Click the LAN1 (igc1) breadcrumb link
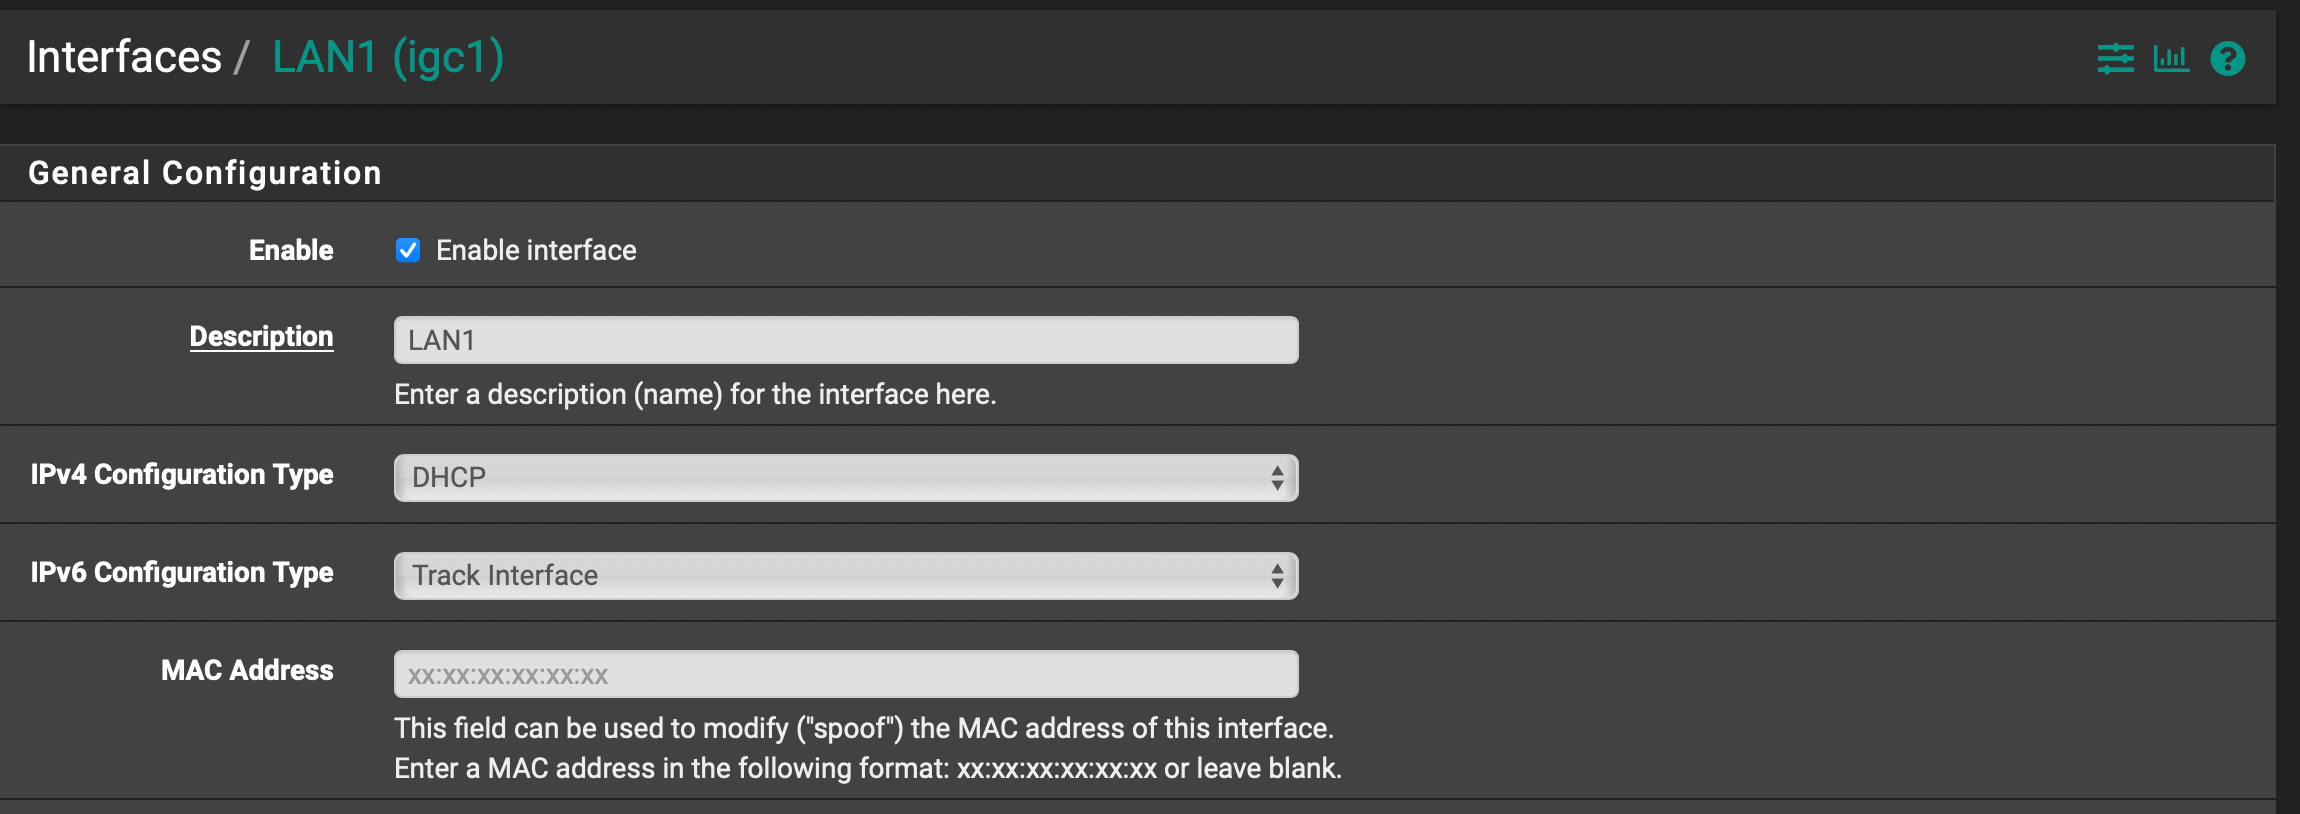 point(388,58)
